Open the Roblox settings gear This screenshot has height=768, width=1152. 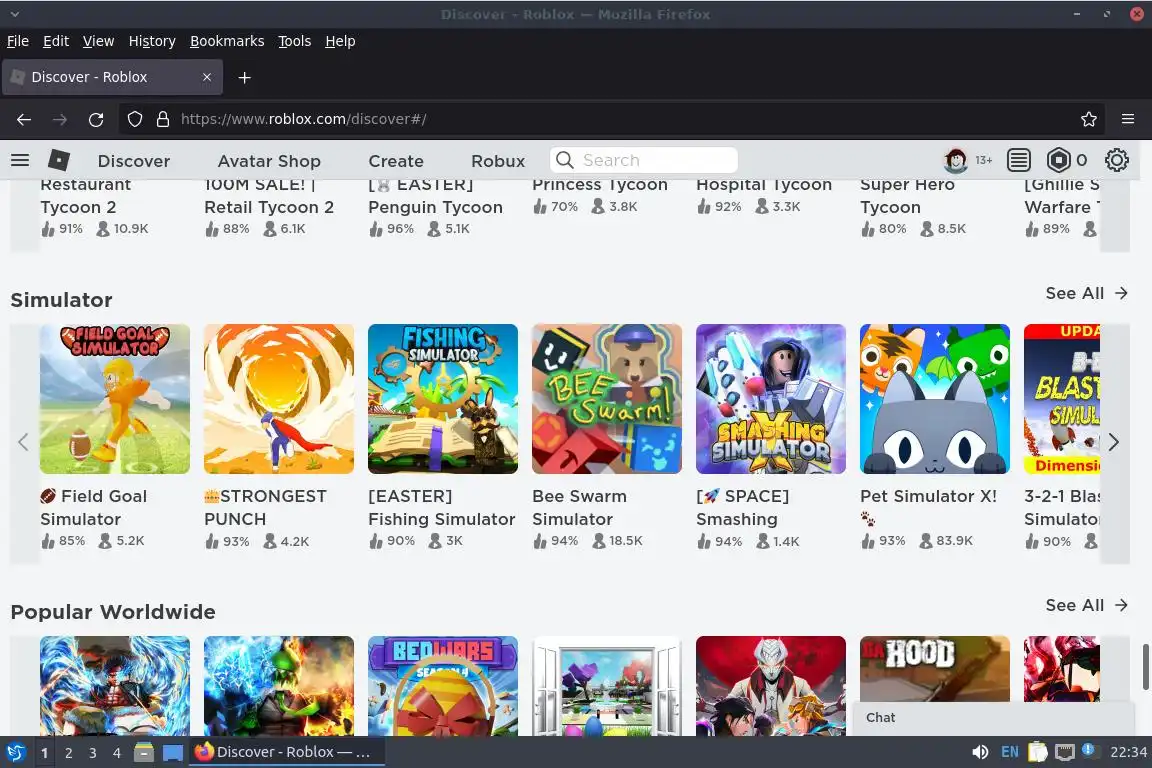[1116, 160]
